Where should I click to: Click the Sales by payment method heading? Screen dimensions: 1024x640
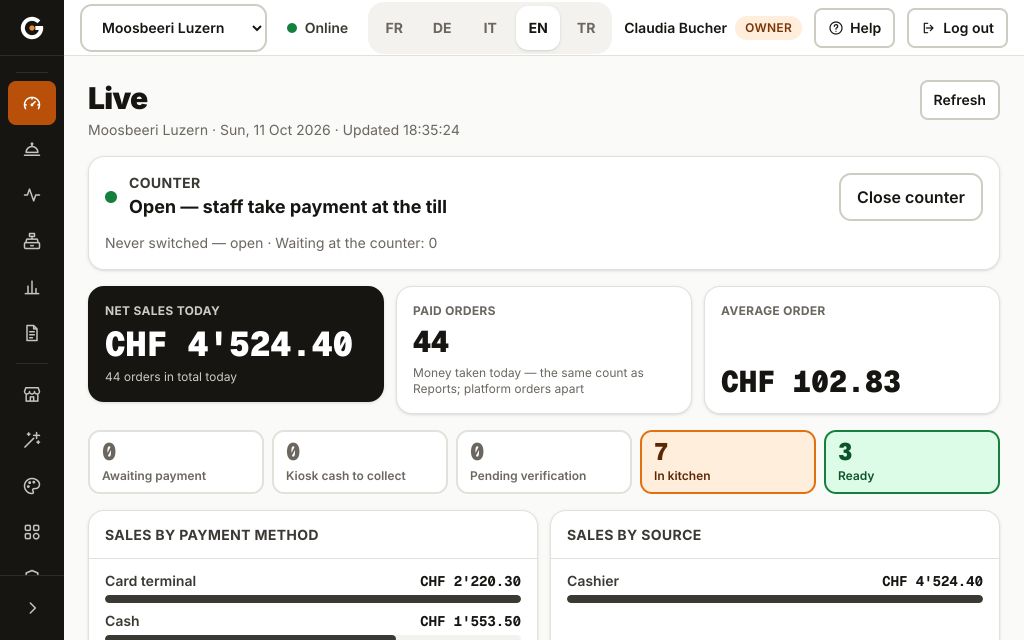212,535
